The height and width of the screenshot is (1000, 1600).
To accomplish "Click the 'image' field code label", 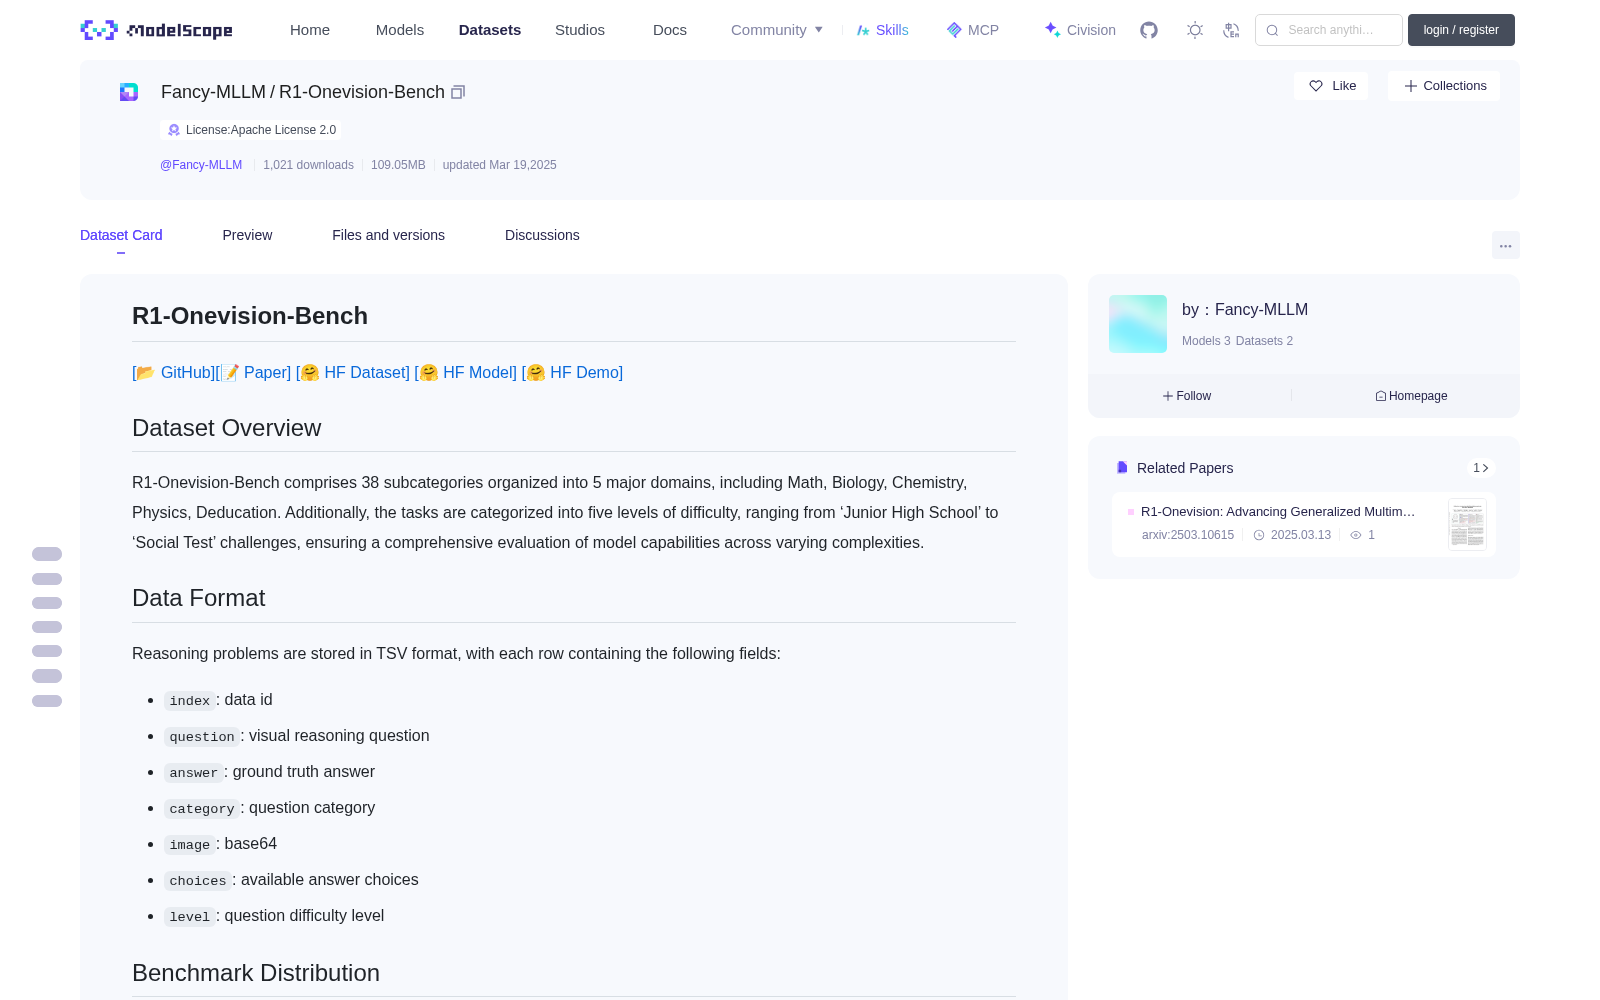I will coord(190,845).
